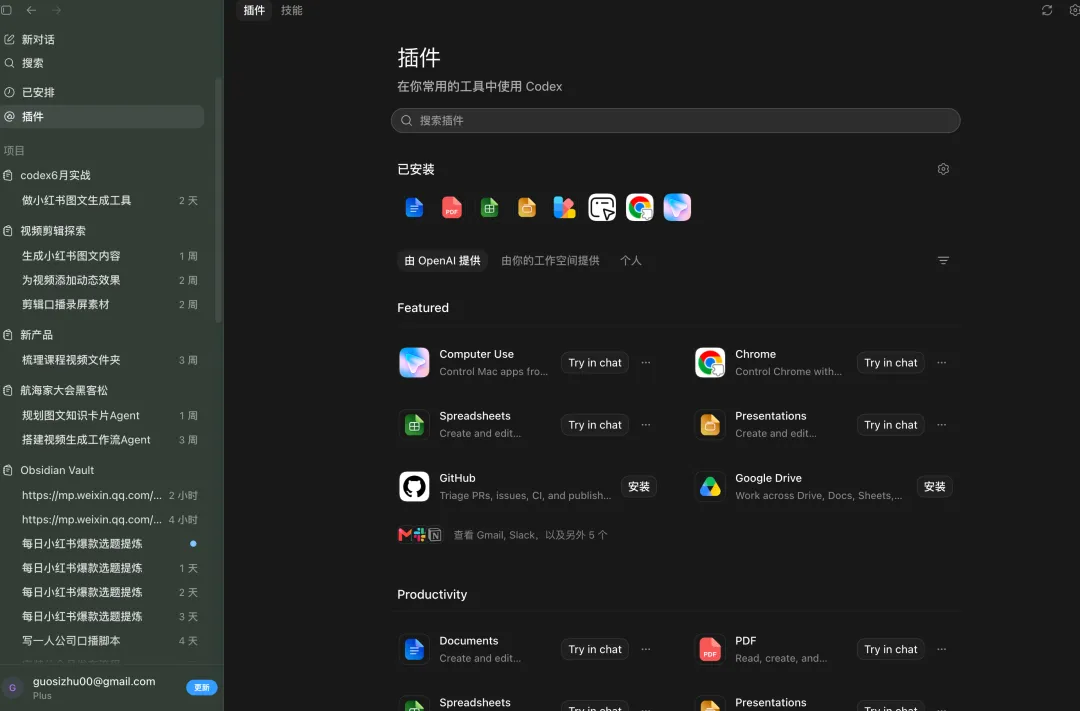Go back with the left arrow

pyautogui.click(x=31, y=10)
